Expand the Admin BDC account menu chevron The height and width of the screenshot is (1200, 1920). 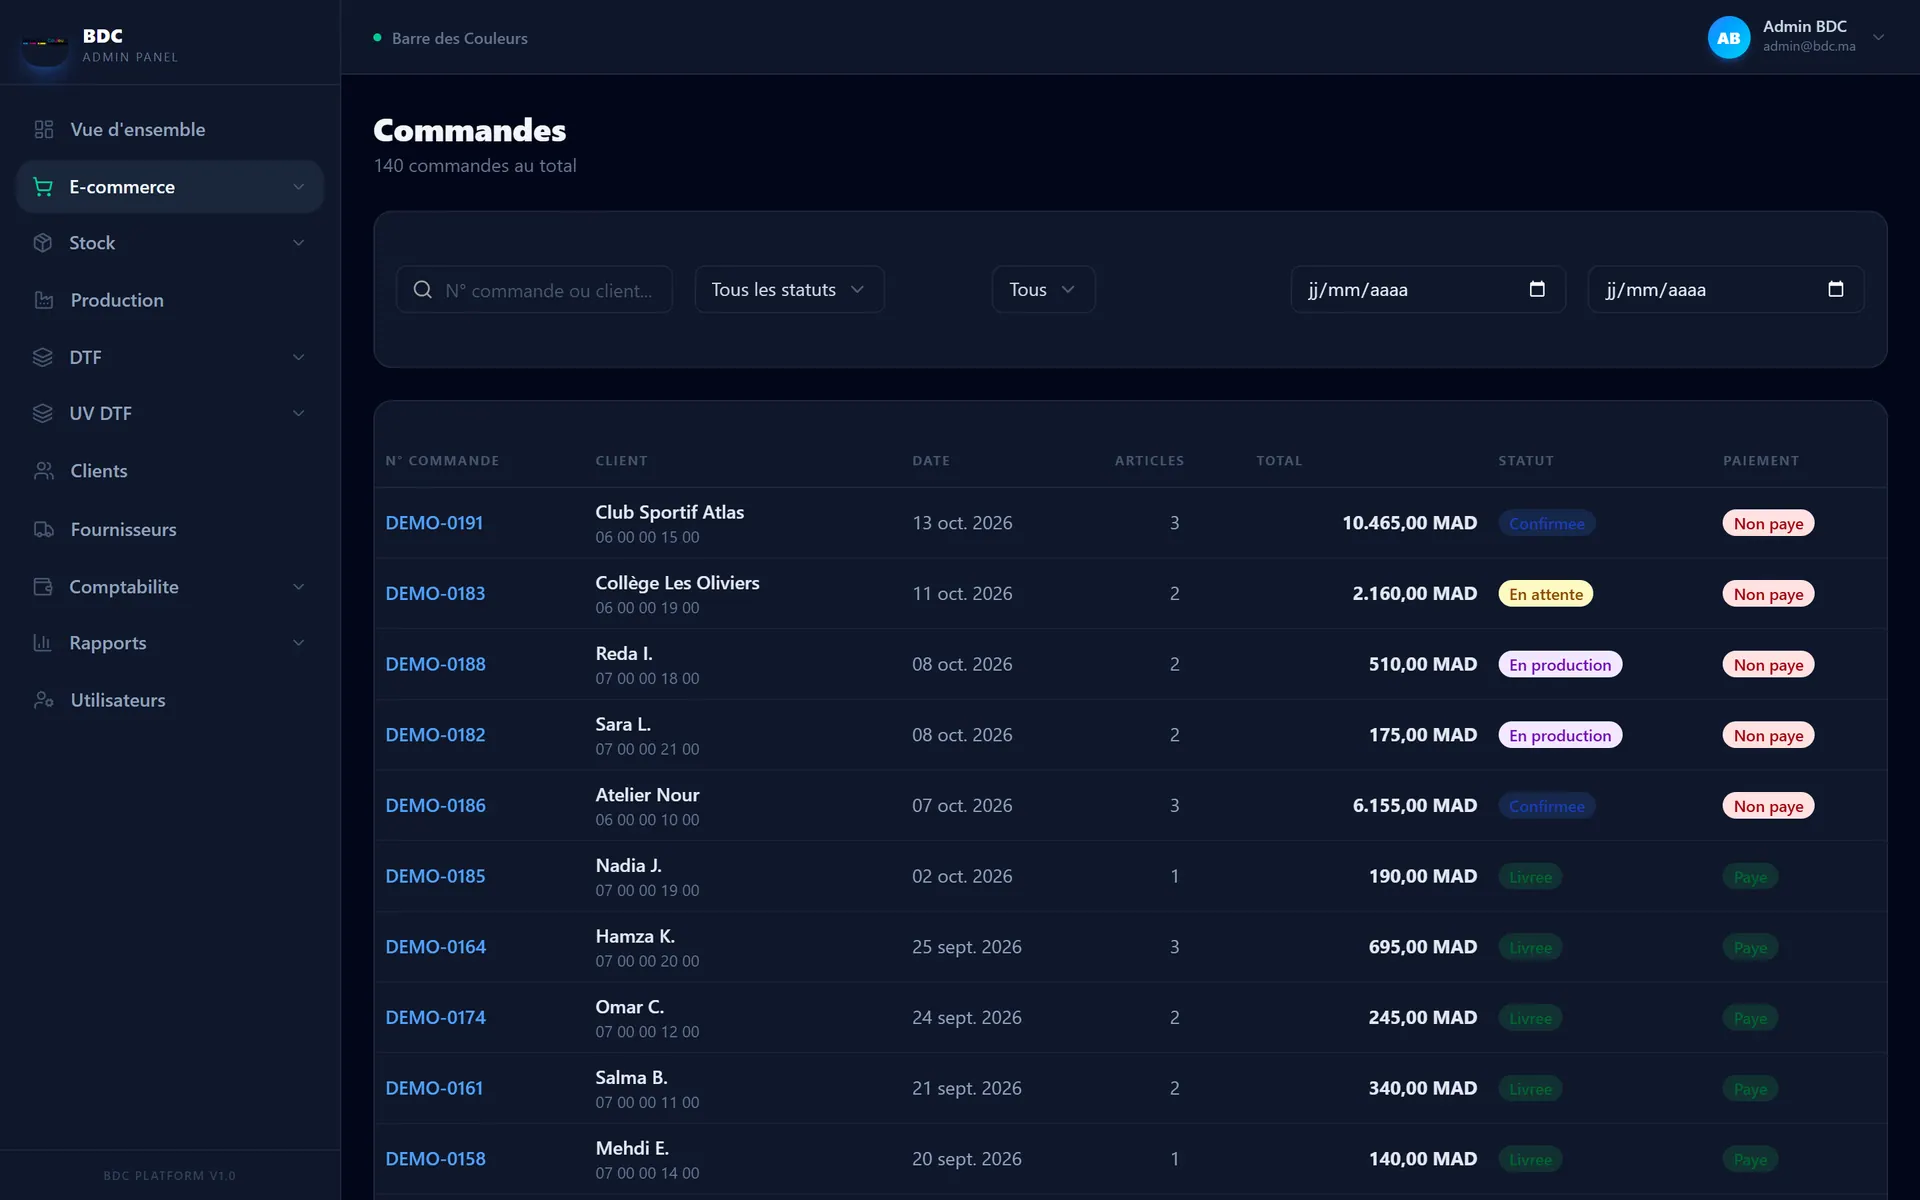coord(1879,38)
